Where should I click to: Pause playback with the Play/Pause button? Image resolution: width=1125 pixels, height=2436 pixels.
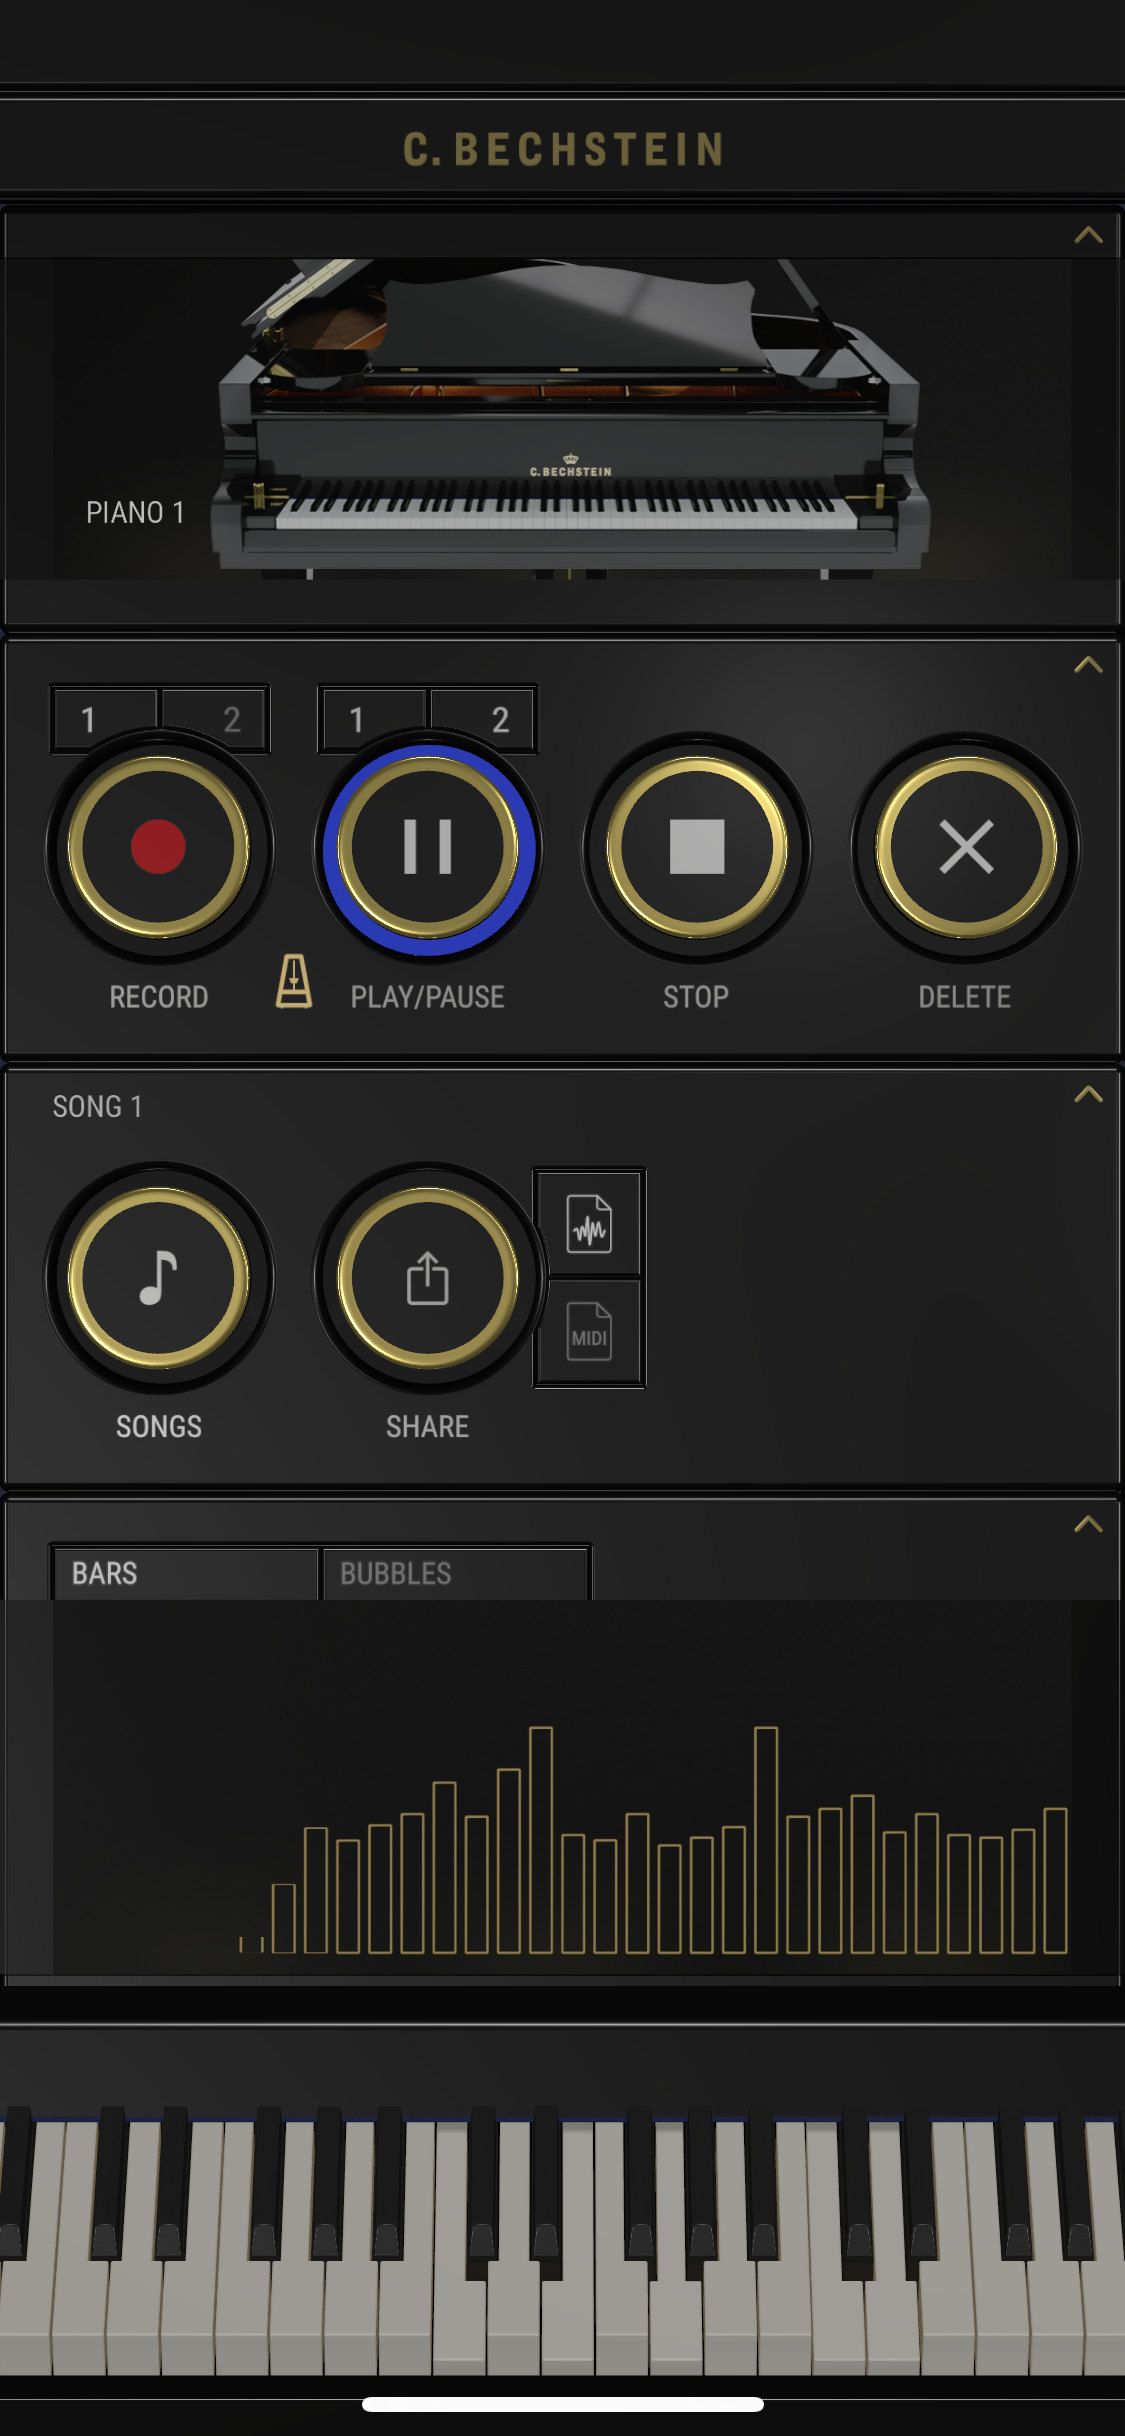pos(428,847)
